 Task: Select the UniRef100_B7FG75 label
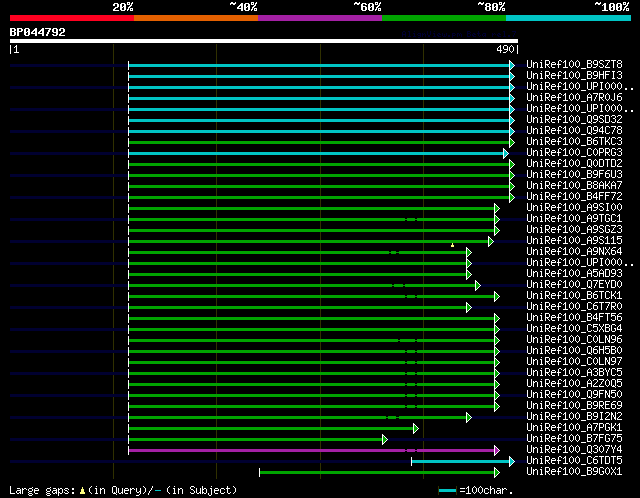pyautogui.click(x=574, y=439)
